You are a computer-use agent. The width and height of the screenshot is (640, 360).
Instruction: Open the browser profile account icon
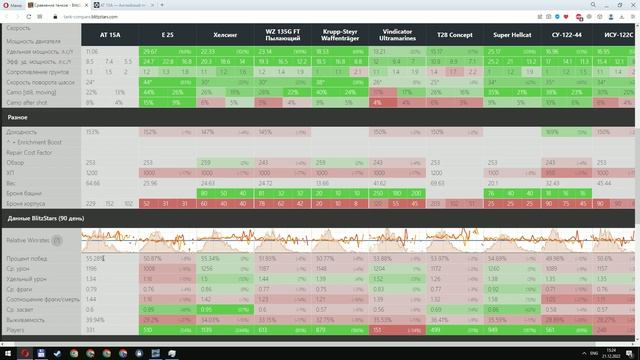pyautogui.click(x=611, y=17)
